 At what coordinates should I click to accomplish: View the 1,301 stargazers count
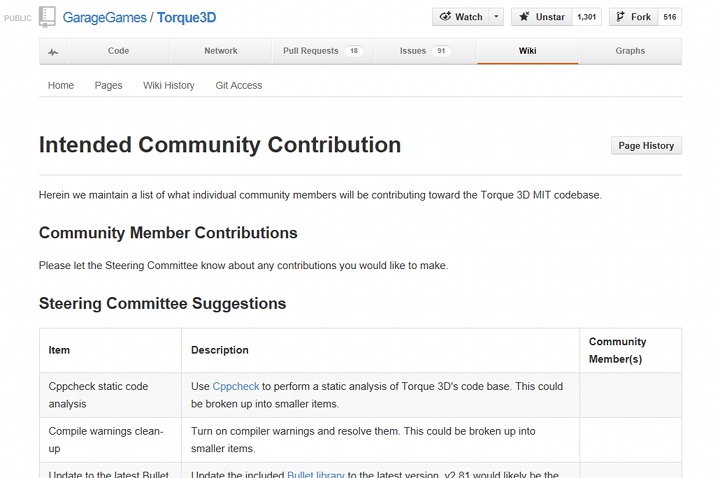587,17
